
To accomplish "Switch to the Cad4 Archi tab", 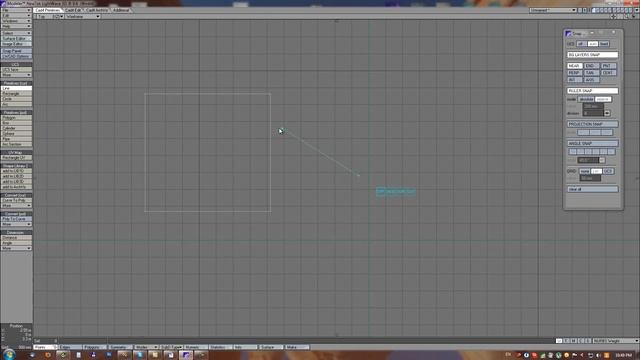I will point(97,10).
